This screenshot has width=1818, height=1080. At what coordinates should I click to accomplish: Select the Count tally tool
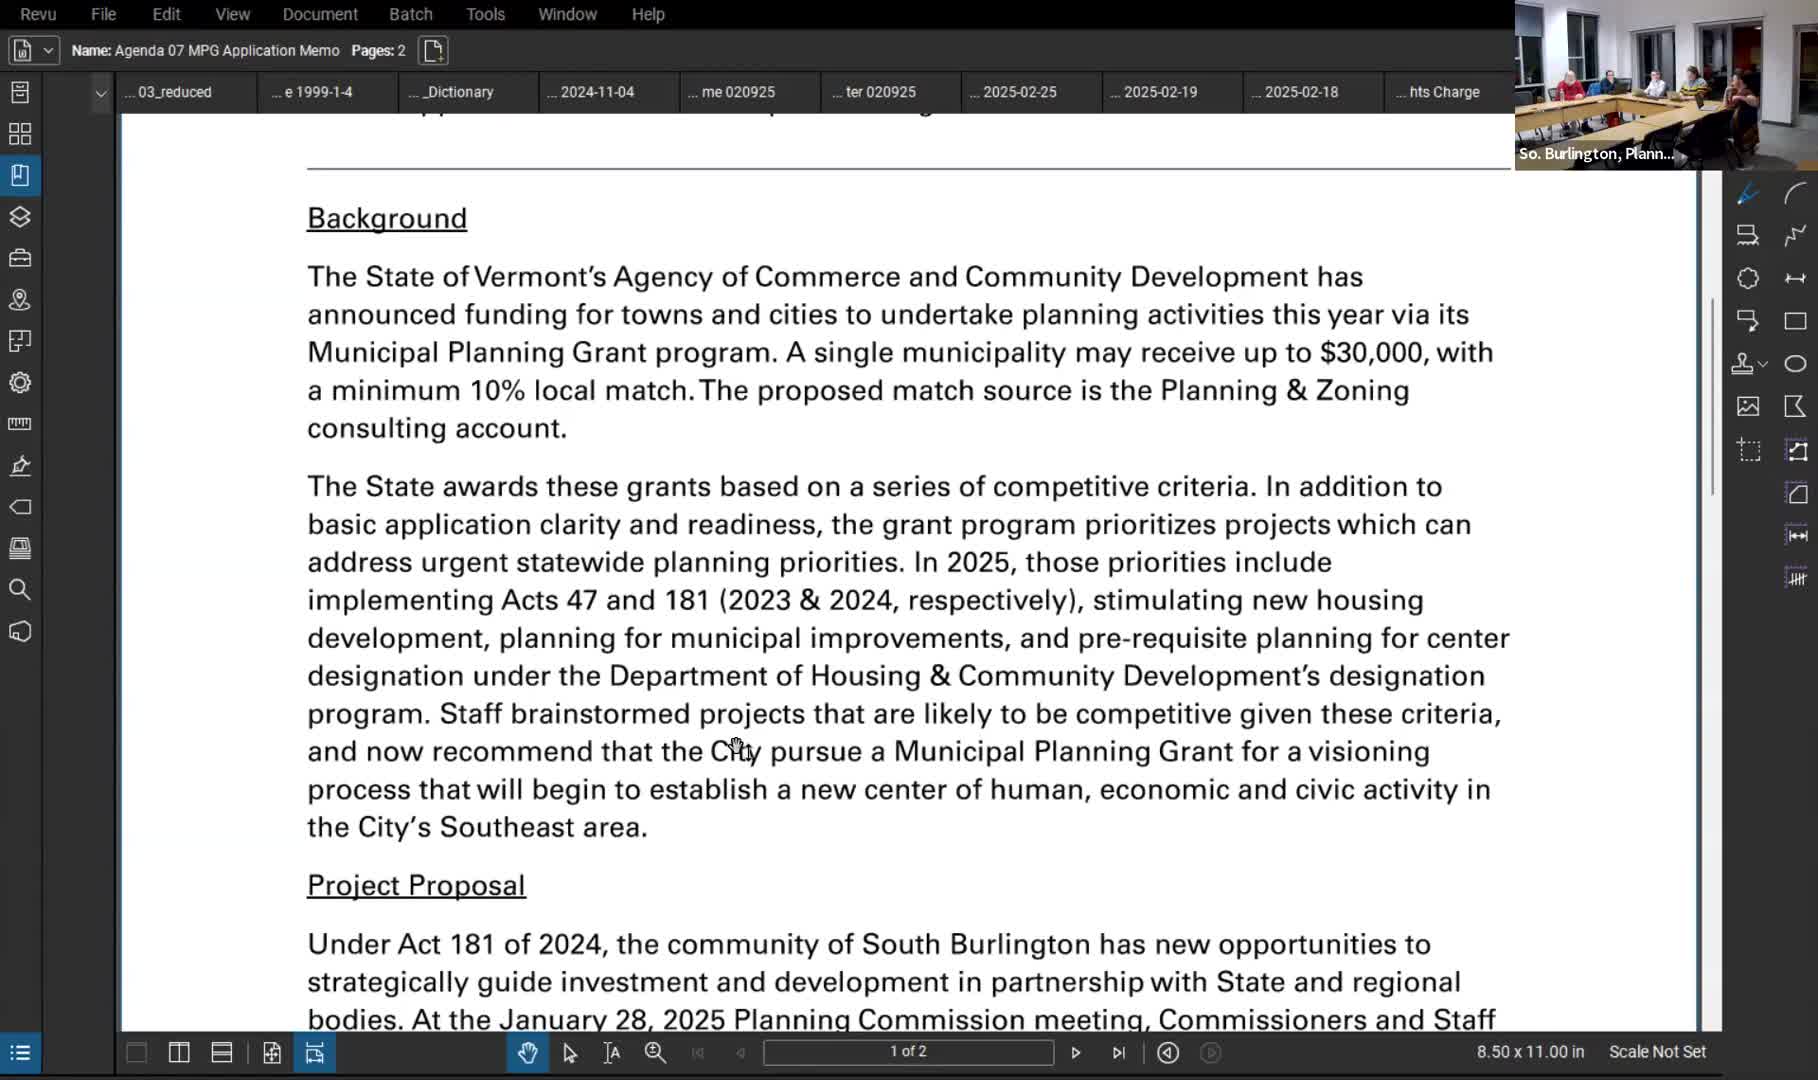point(1796,578)
